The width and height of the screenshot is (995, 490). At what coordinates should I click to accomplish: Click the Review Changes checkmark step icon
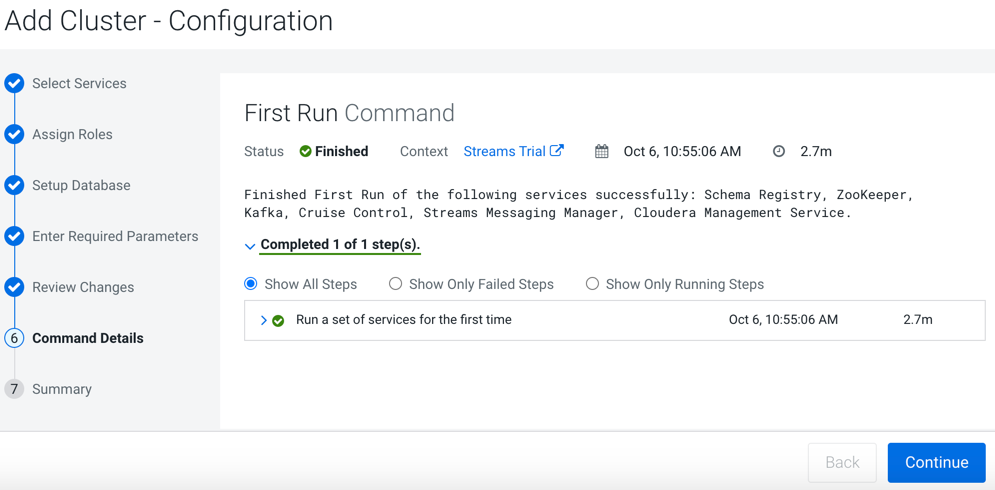(14, 287)
